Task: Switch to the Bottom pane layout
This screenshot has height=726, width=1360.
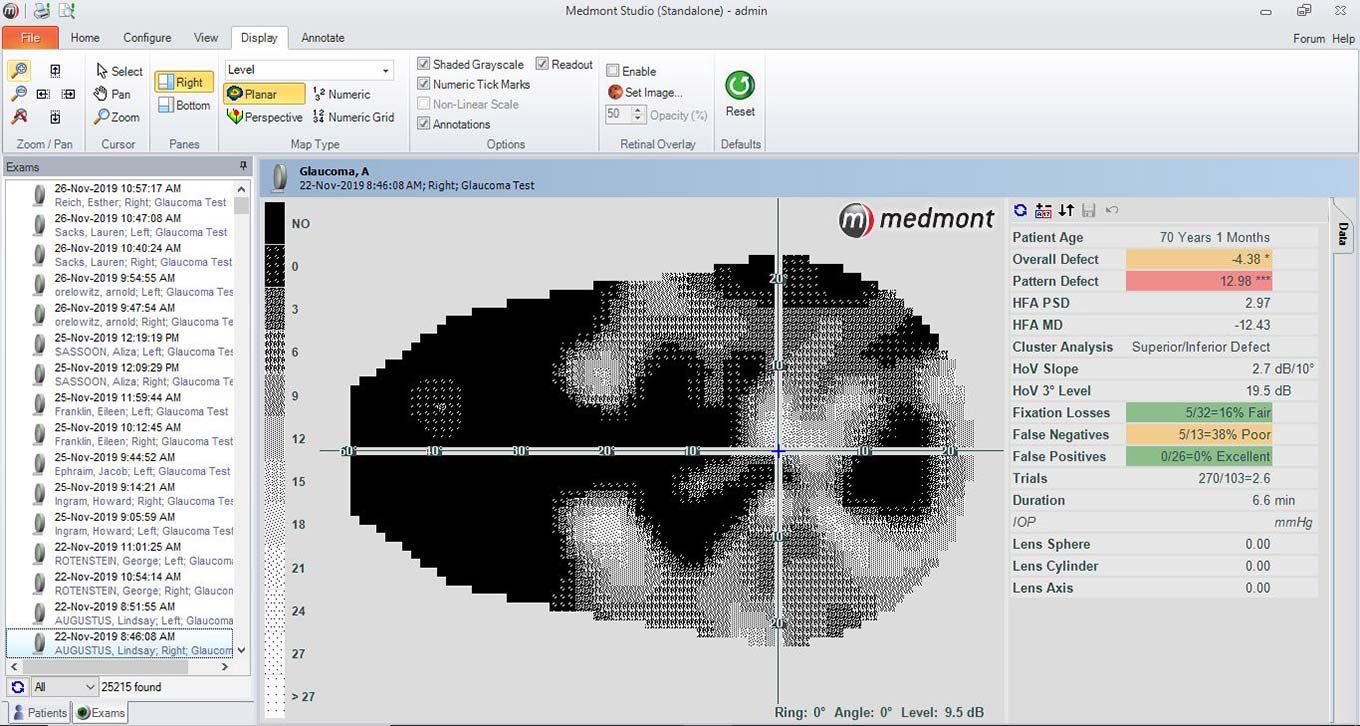Action: click(x=184, y=105)
